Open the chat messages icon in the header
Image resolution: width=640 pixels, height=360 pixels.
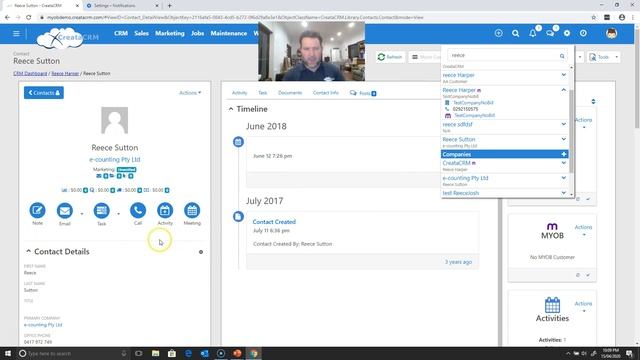550,33
